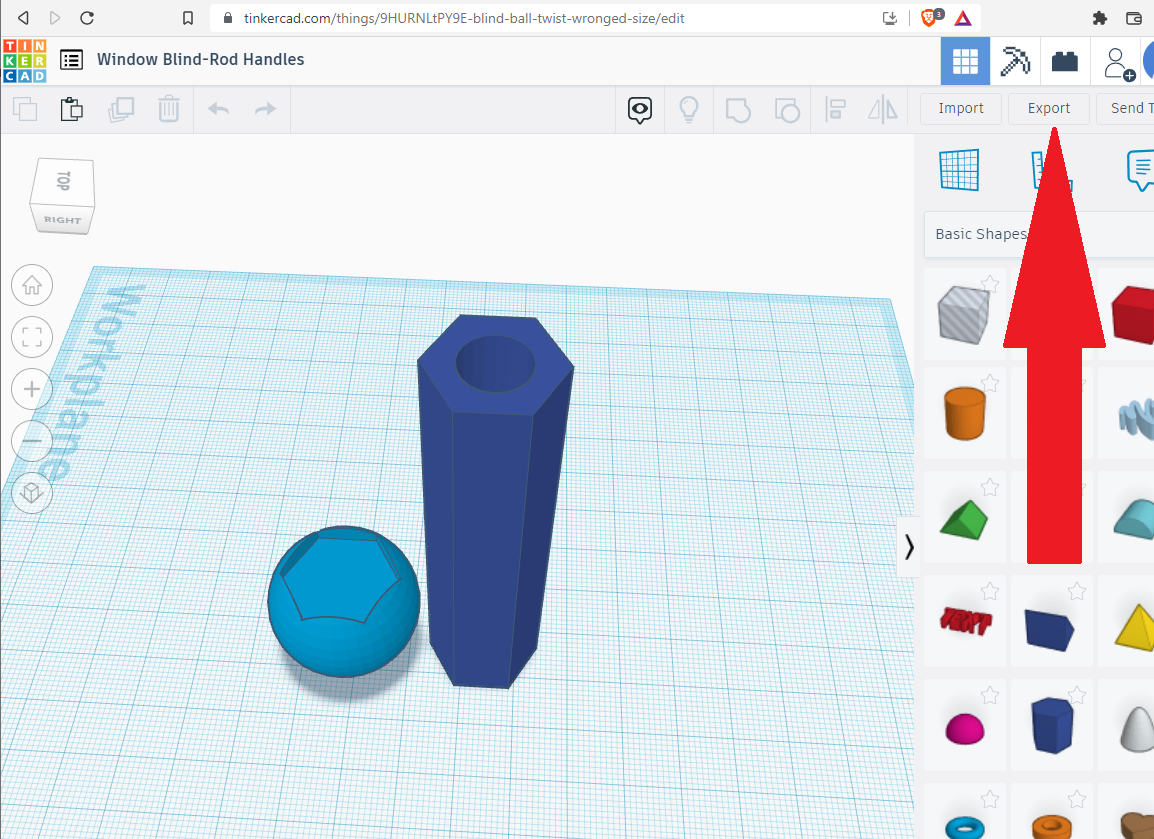Select the blue Torus shape
Viewport: 1154px width, 839px height.
point(964,828)
